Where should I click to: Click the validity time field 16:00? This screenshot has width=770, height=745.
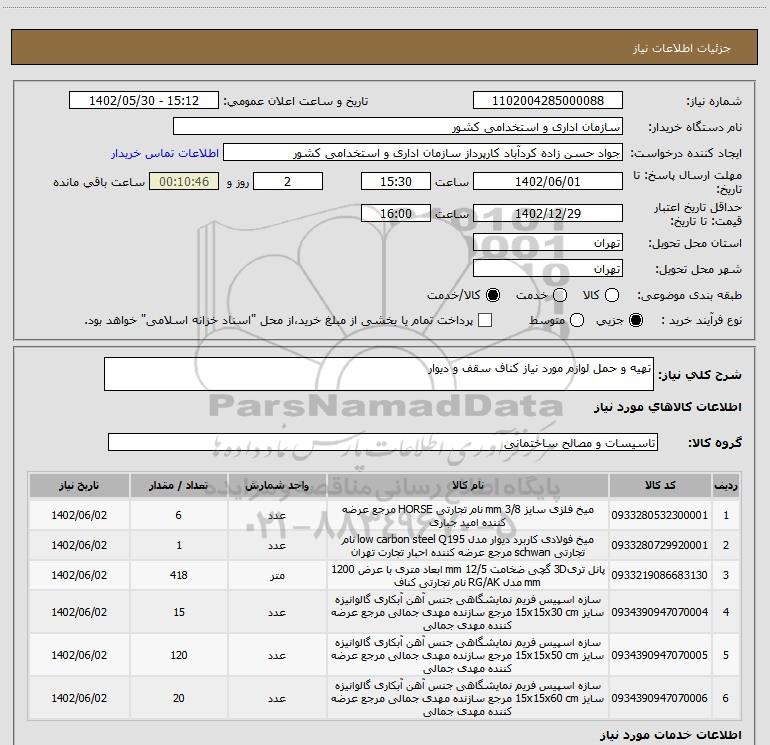(396, 213)
